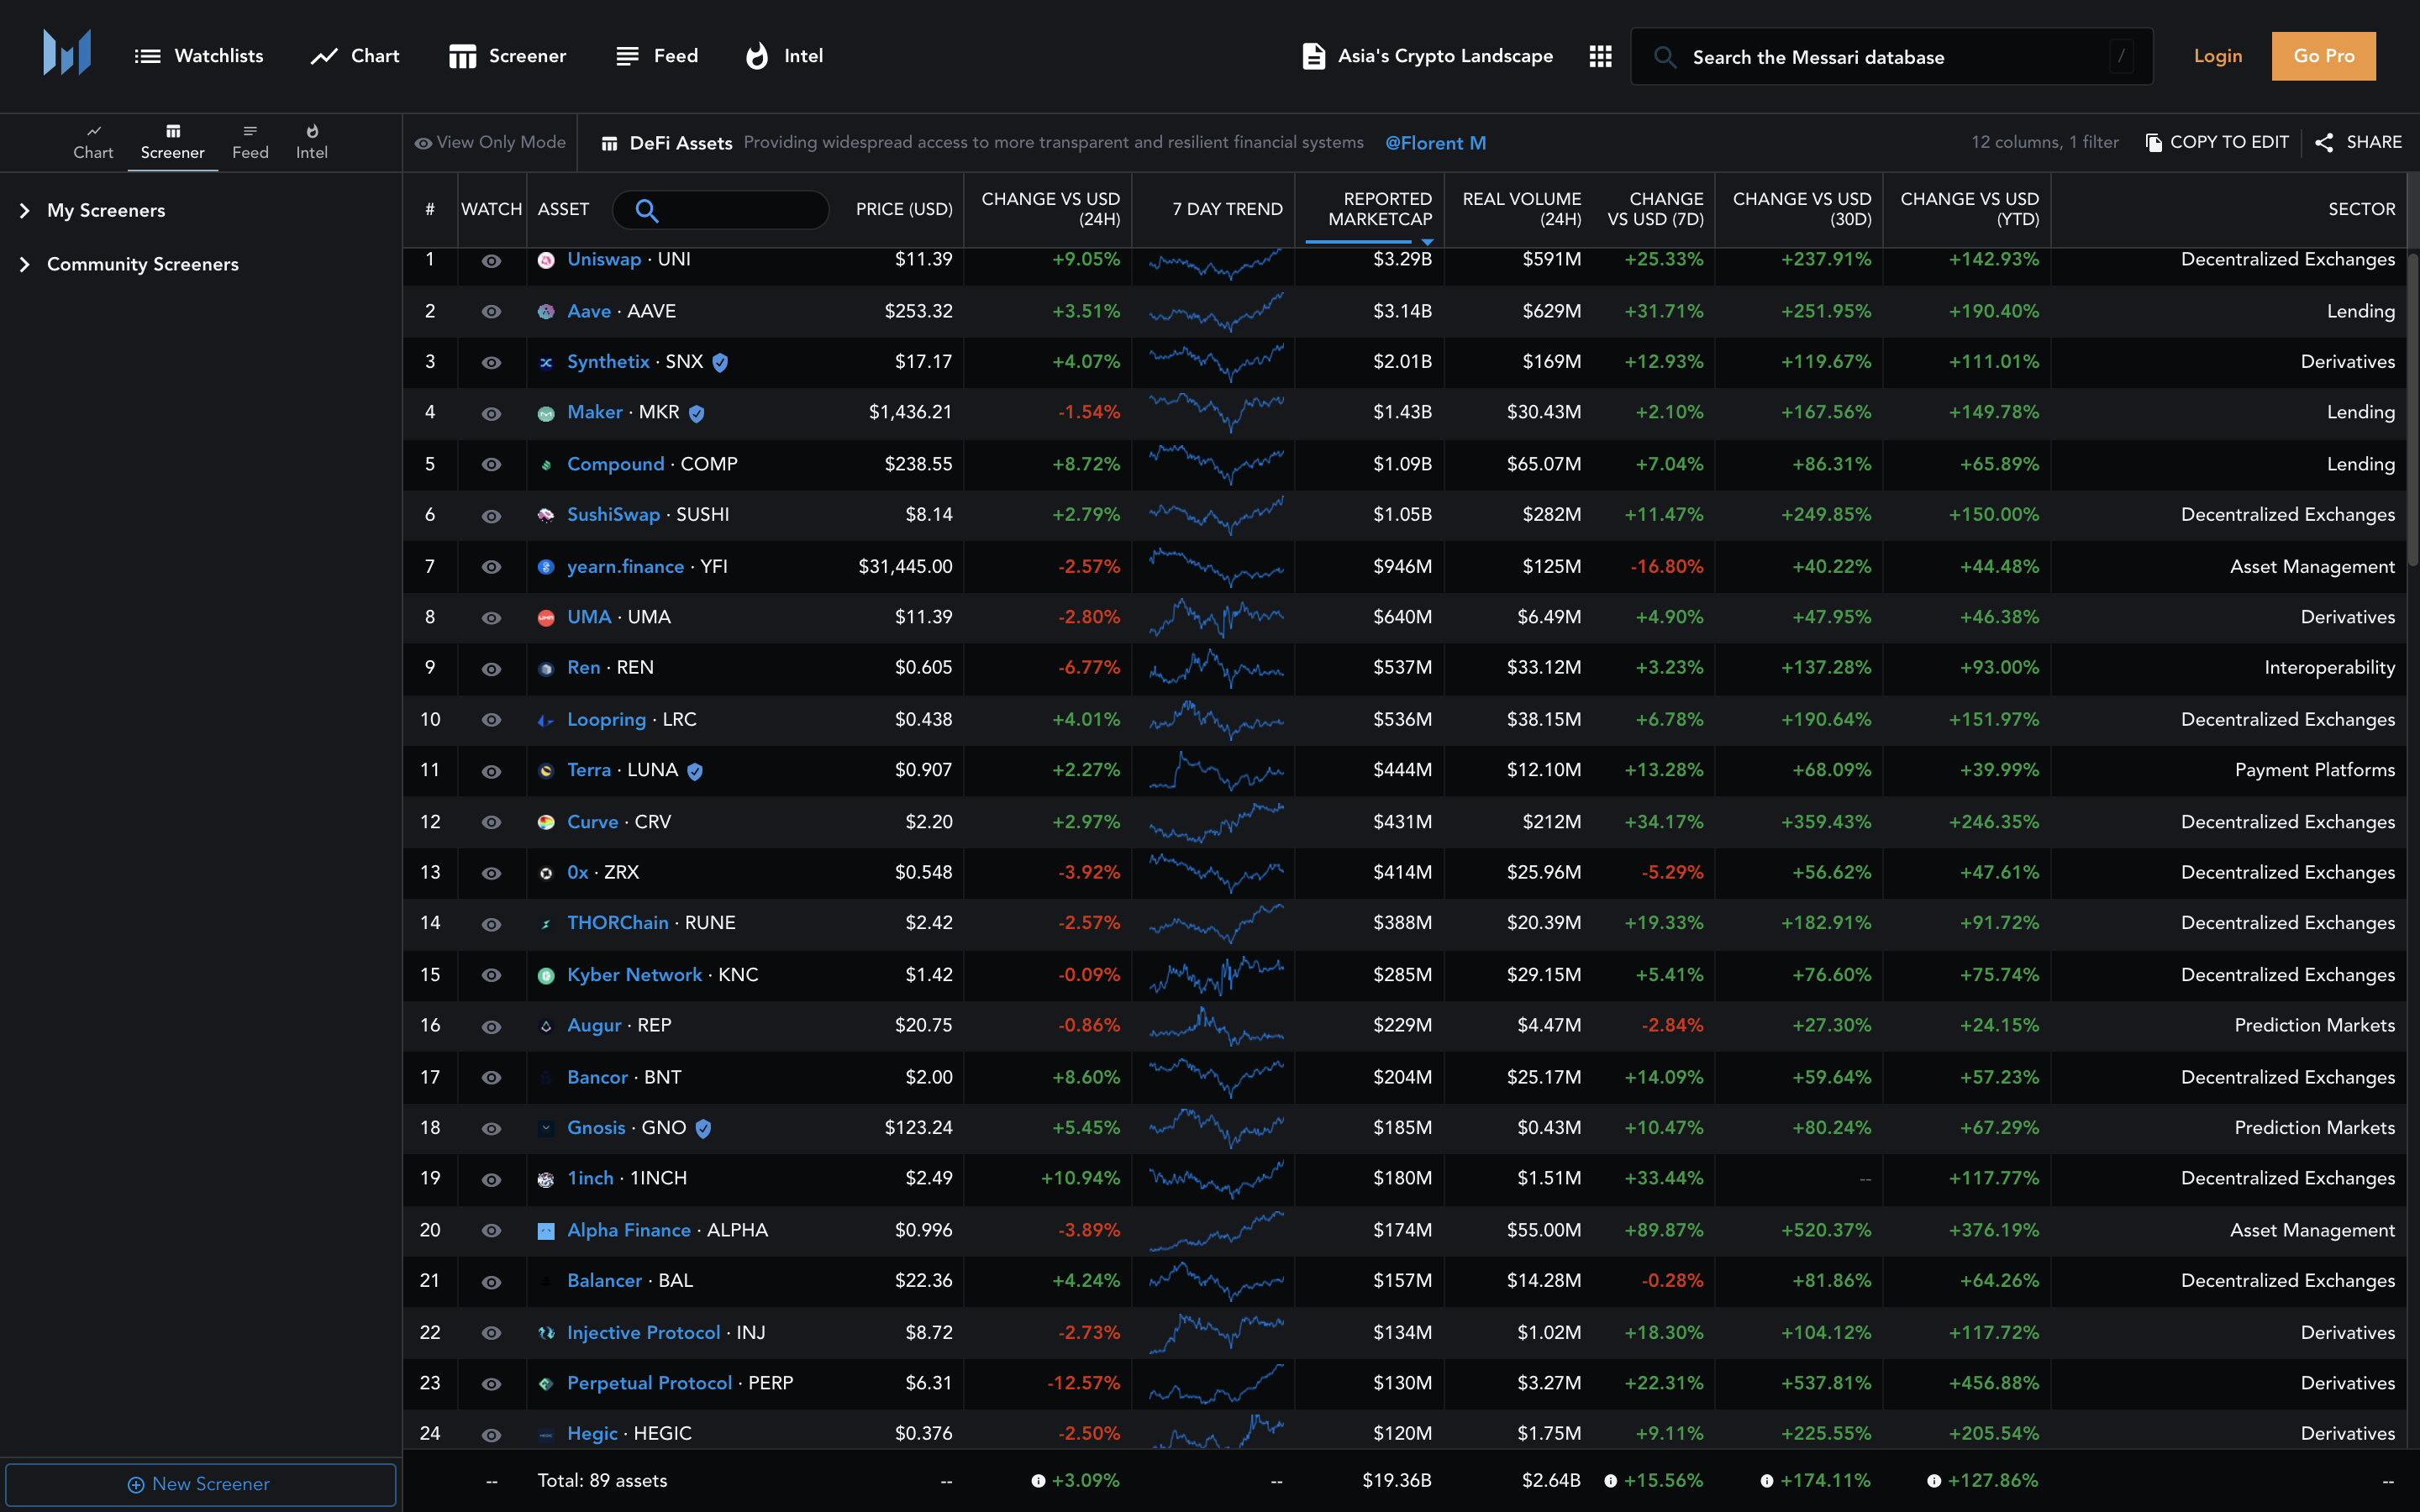Sort by Price (USD) column header

click(x=904, y=209)
